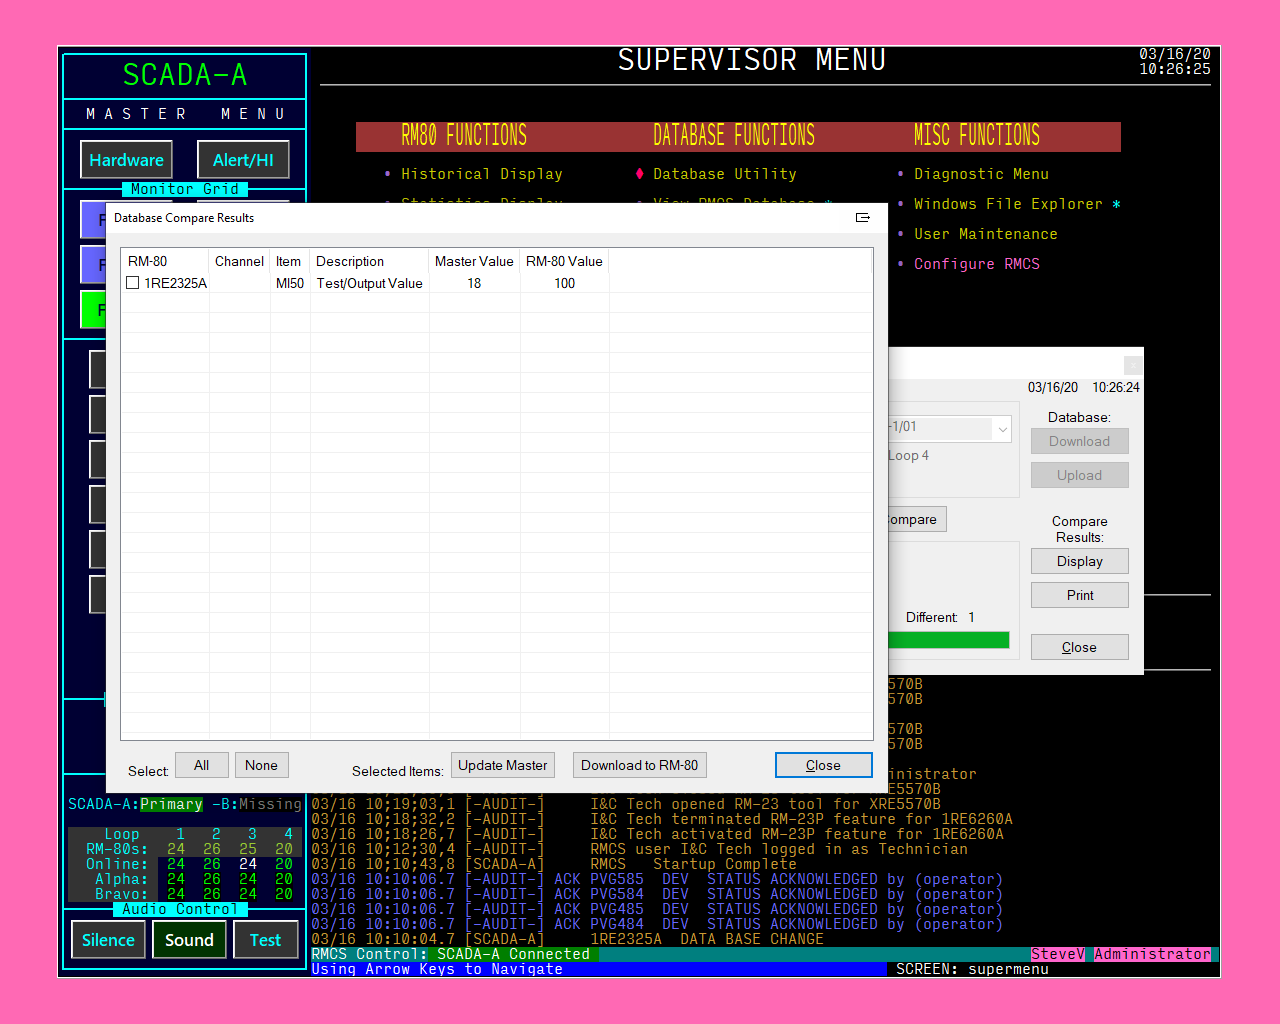
Task: Print the compare results
Action: tap(1079, 596)
